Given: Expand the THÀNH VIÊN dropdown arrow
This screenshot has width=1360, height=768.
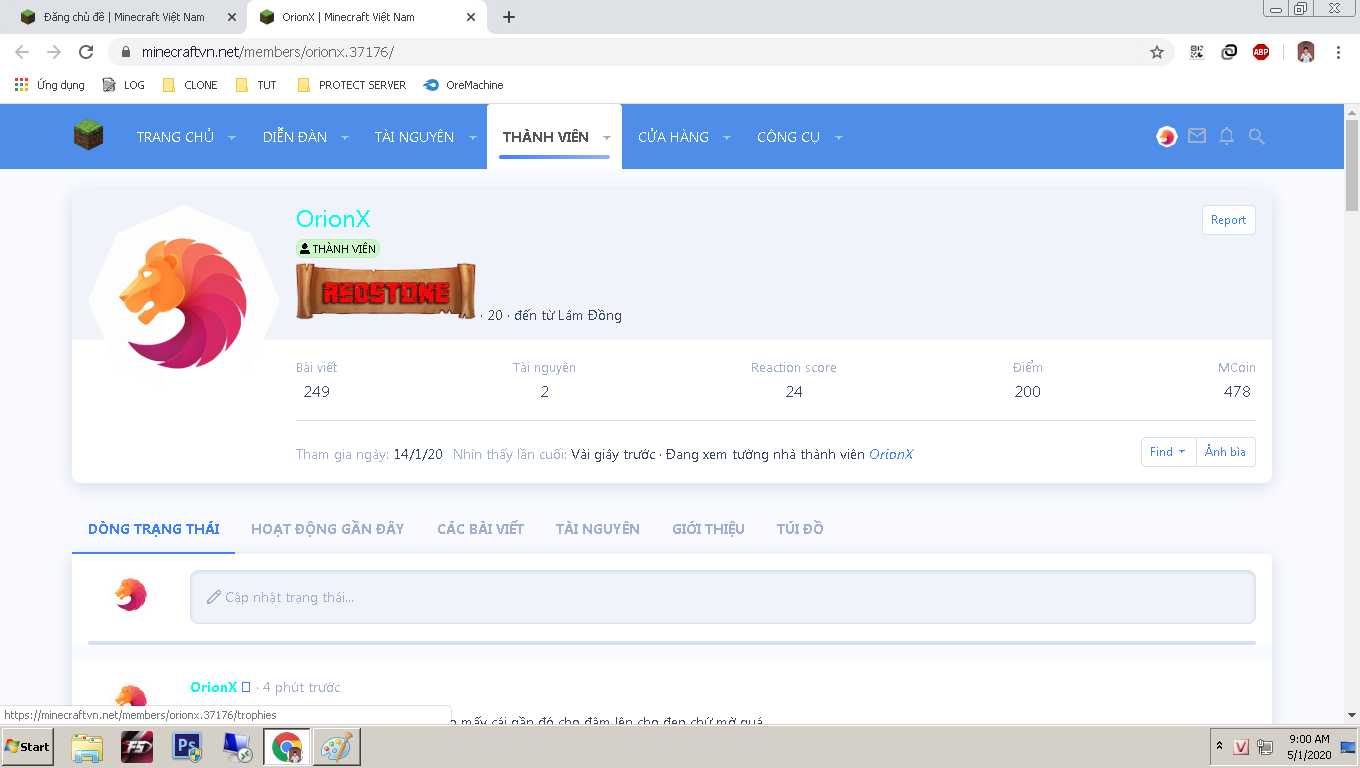Looking at the screenshot, I should click(x=607, y=137).
